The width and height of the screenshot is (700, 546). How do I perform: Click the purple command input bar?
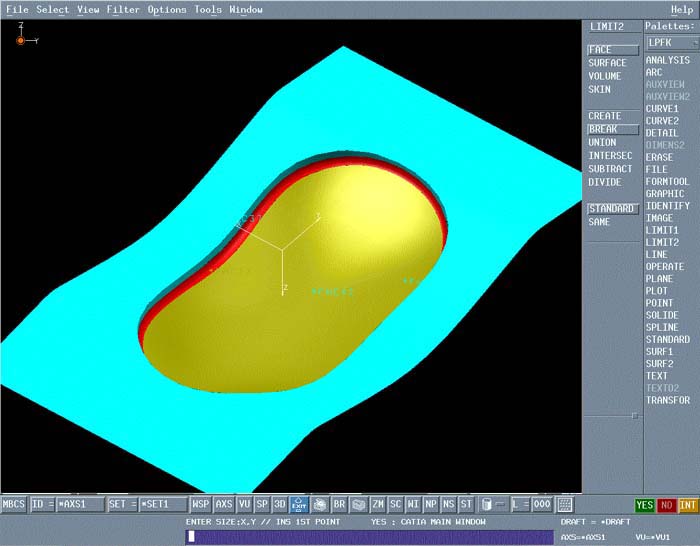[370, 537]
